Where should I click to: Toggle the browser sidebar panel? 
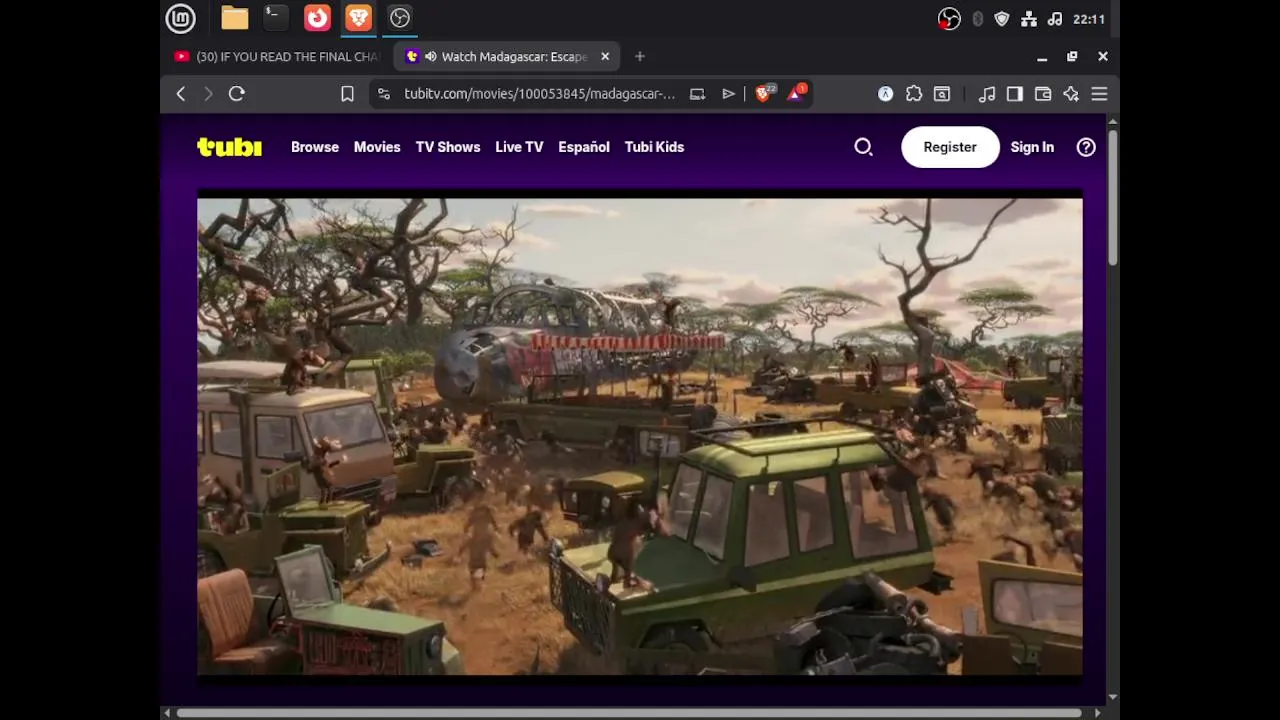coord(1015,94)
